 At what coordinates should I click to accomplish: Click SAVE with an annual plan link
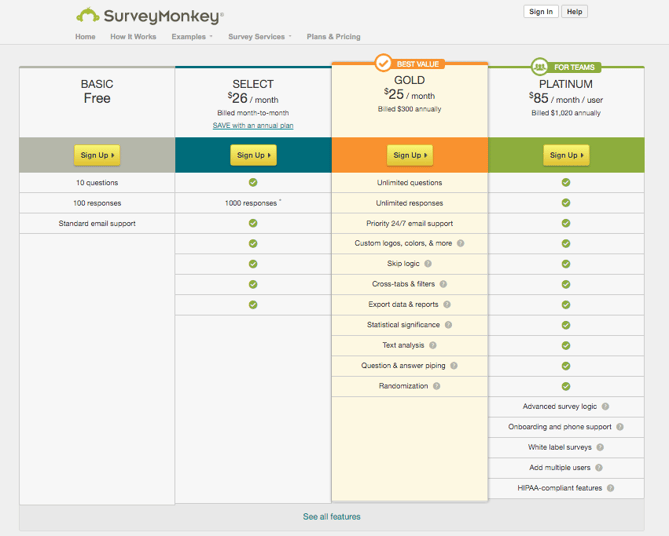tap(253, 125)
